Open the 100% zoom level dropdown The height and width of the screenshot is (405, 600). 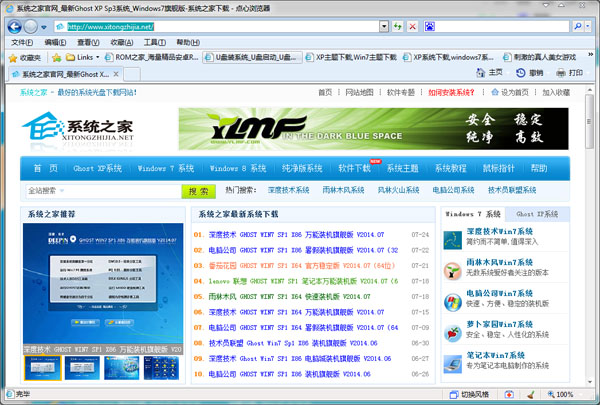(579, 396)
